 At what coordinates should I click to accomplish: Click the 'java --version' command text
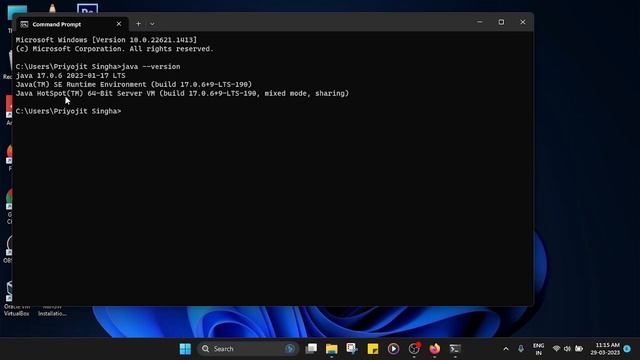tap(151, 67)
